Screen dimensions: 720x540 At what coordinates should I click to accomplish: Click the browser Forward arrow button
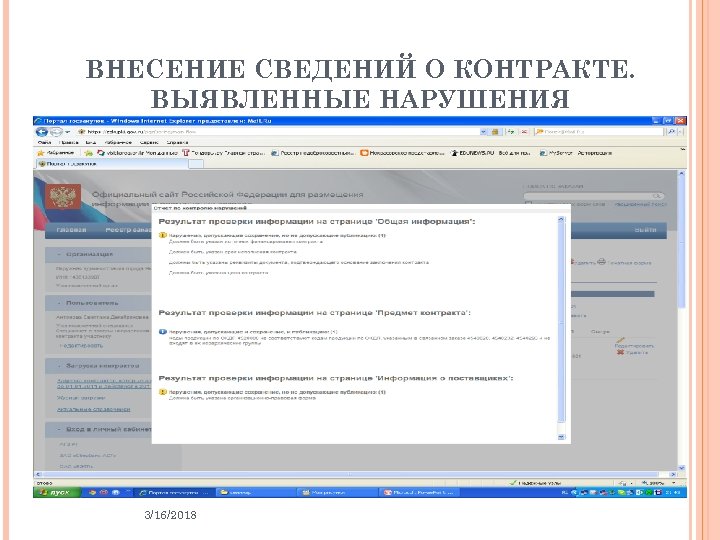[x=56, y=132]
